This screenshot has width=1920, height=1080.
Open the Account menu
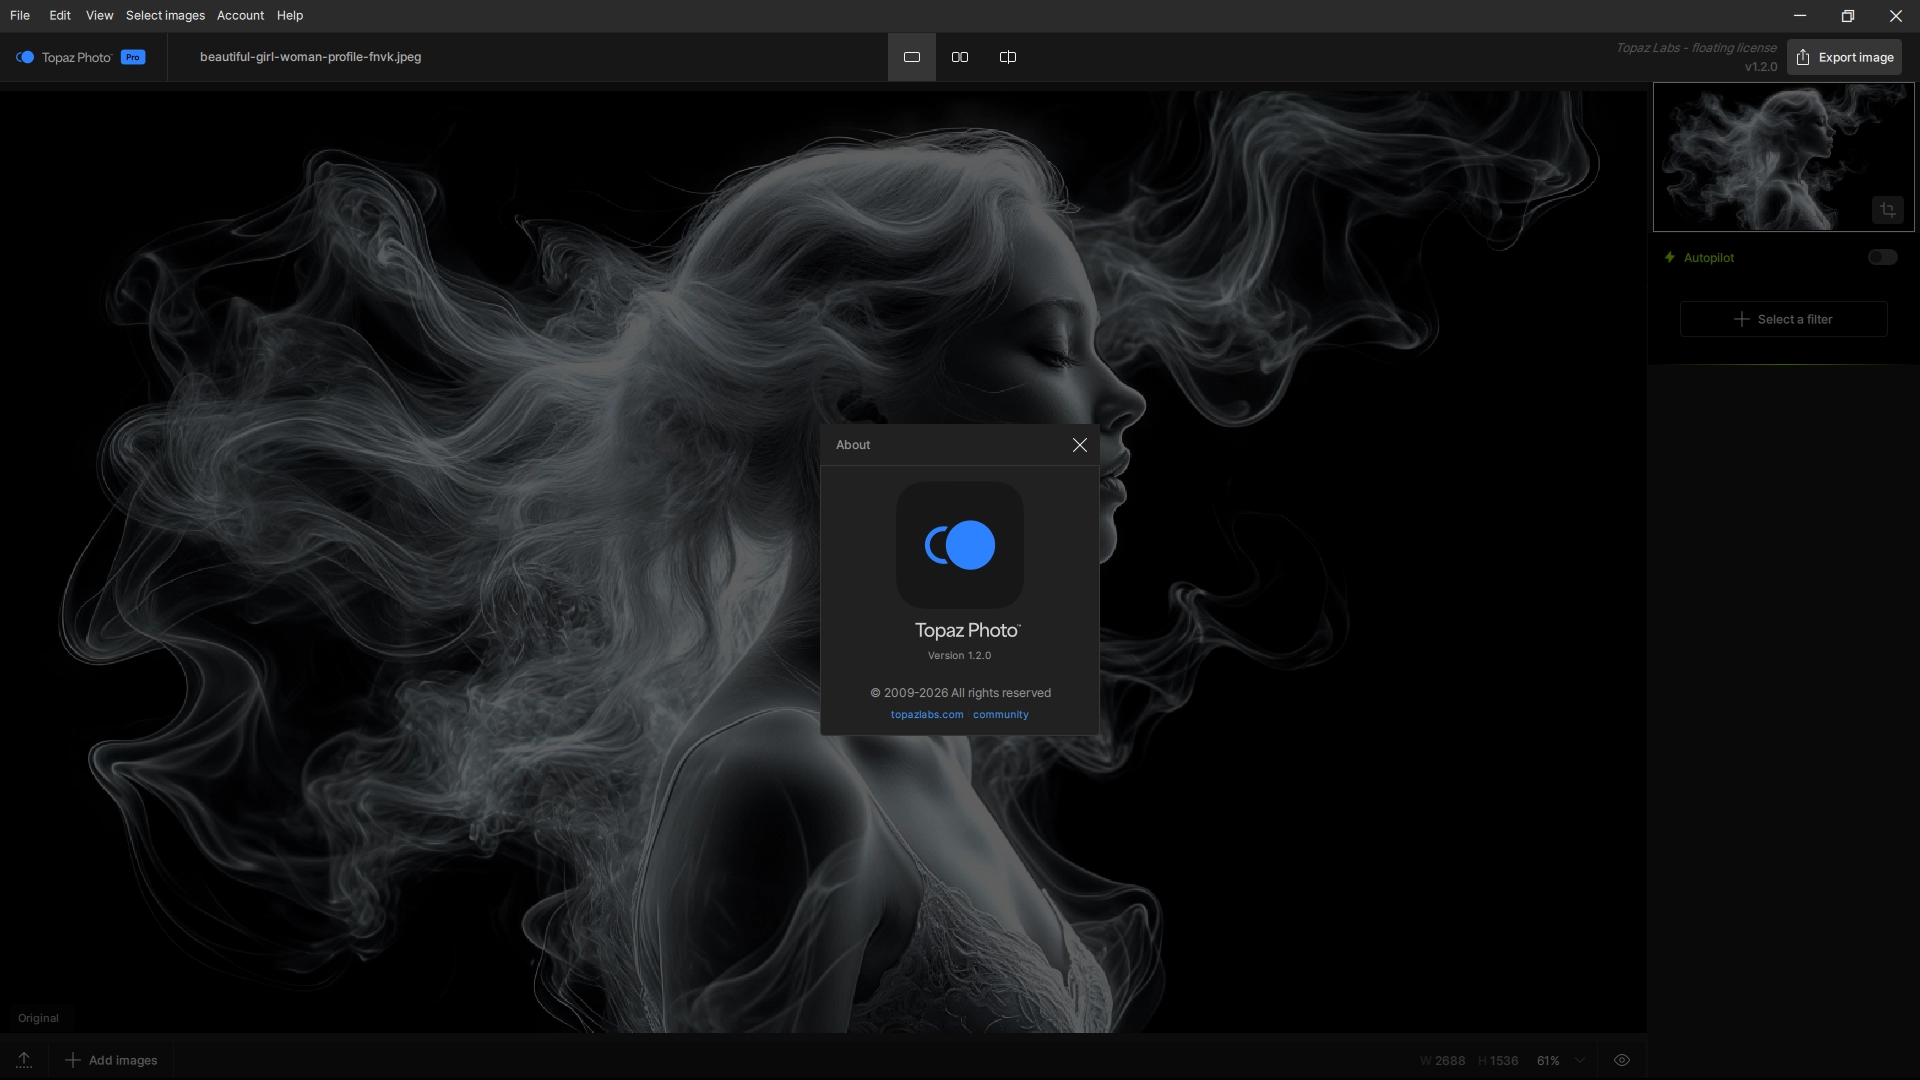pyautogui.click(x=240, y=15)
